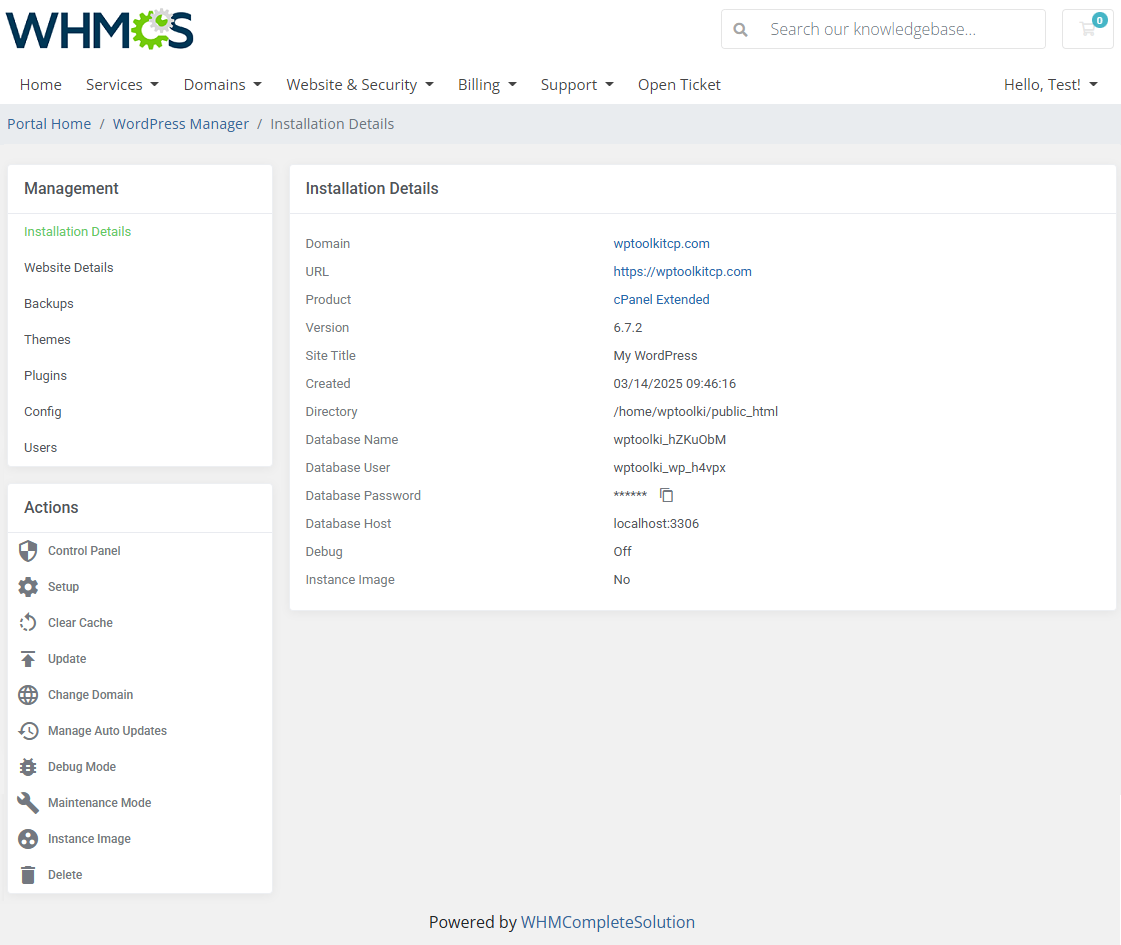Screen dimensions: 1121x945
Task: Click the site title My WordPress
Action: 656,356
